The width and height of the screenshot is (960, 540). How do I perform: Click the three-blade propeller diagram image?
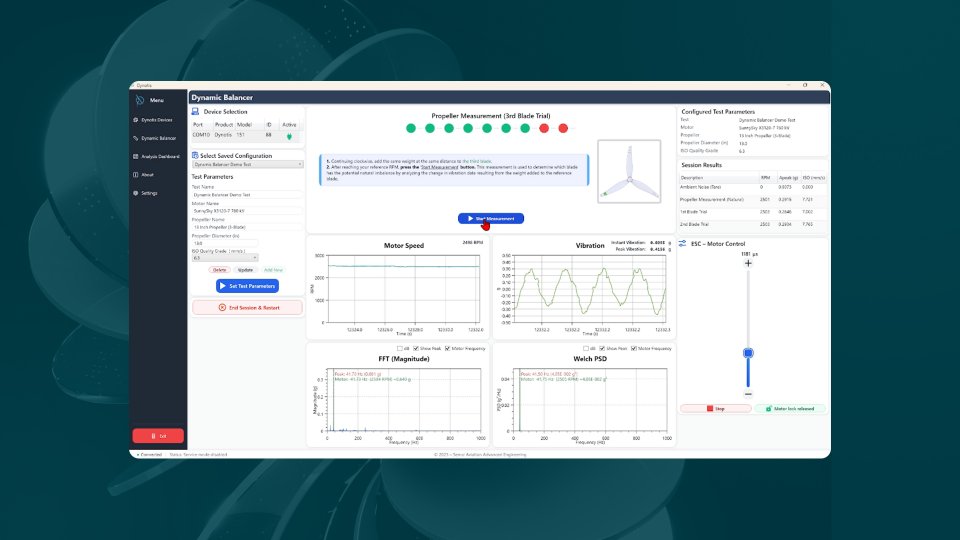pyautogui.click(x=629, y=171)
